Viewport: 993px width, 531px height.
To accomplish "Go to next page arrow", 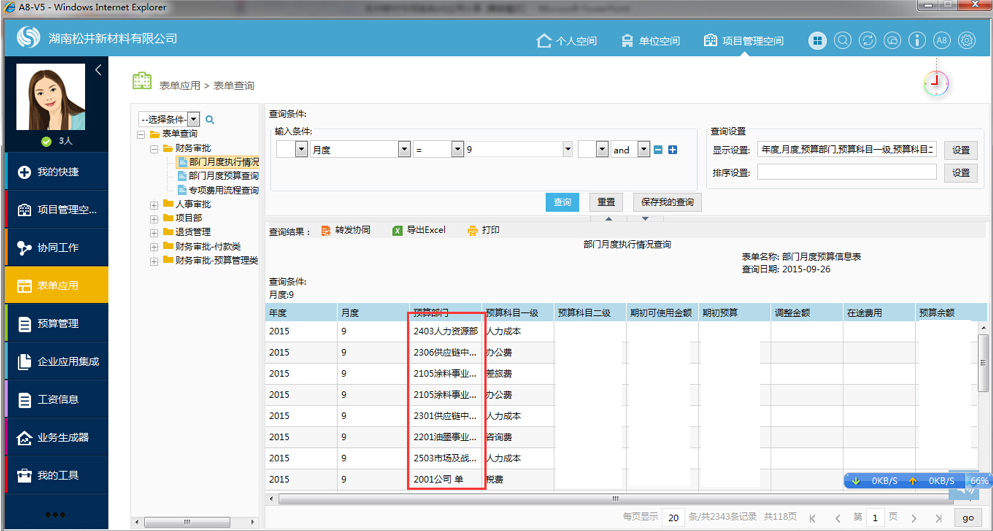I will point(914,518).
